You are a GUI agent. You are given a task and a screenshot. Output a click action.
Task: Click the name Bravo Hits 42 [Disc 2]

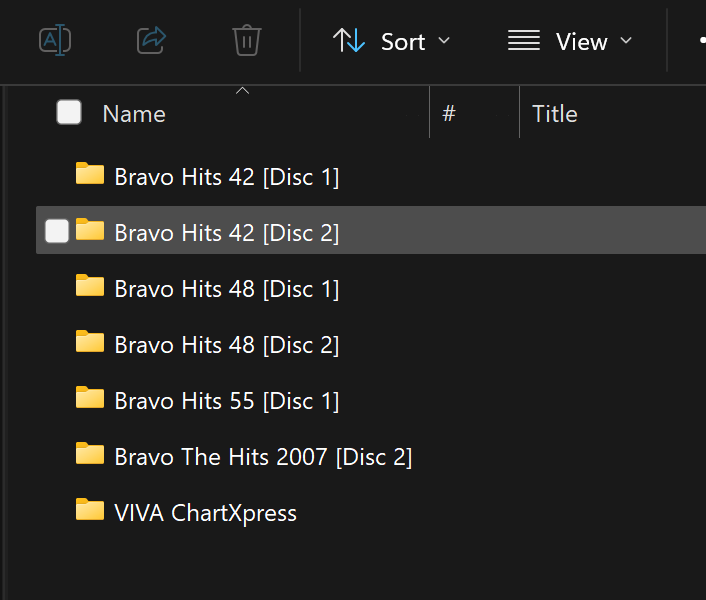226,233
